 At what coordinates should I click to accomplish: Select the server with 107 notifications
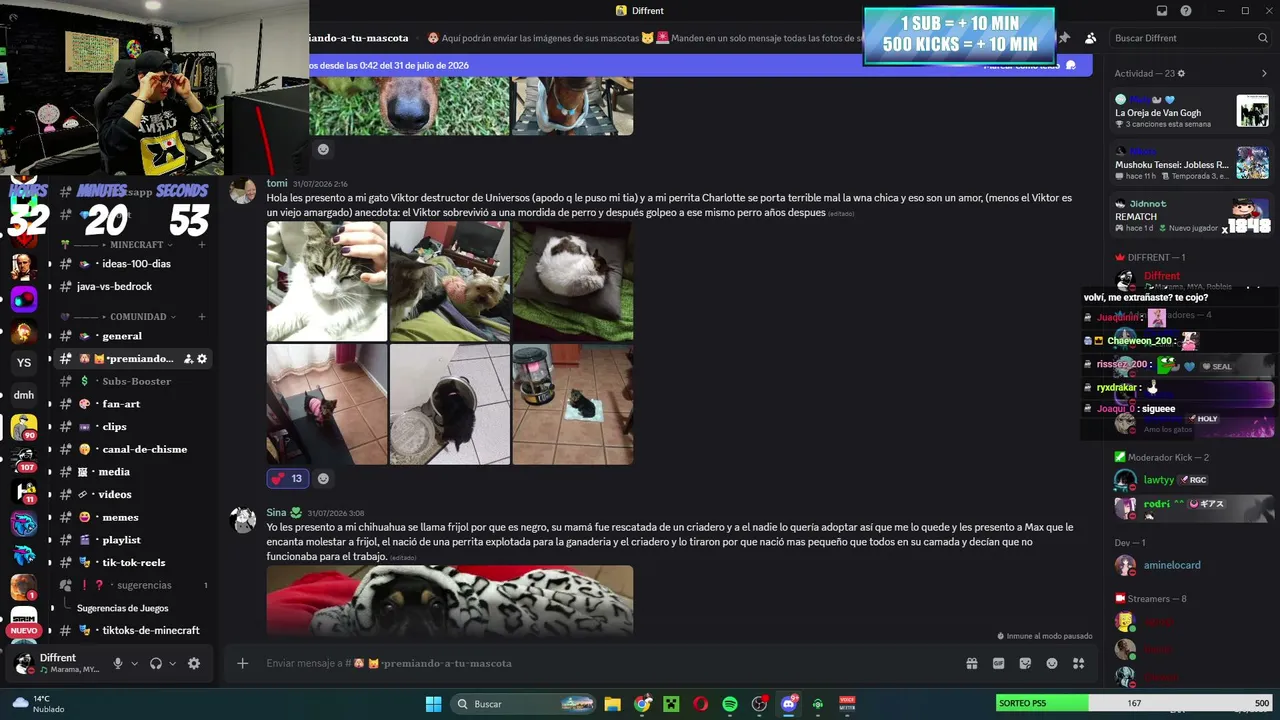tap(24, 459)
